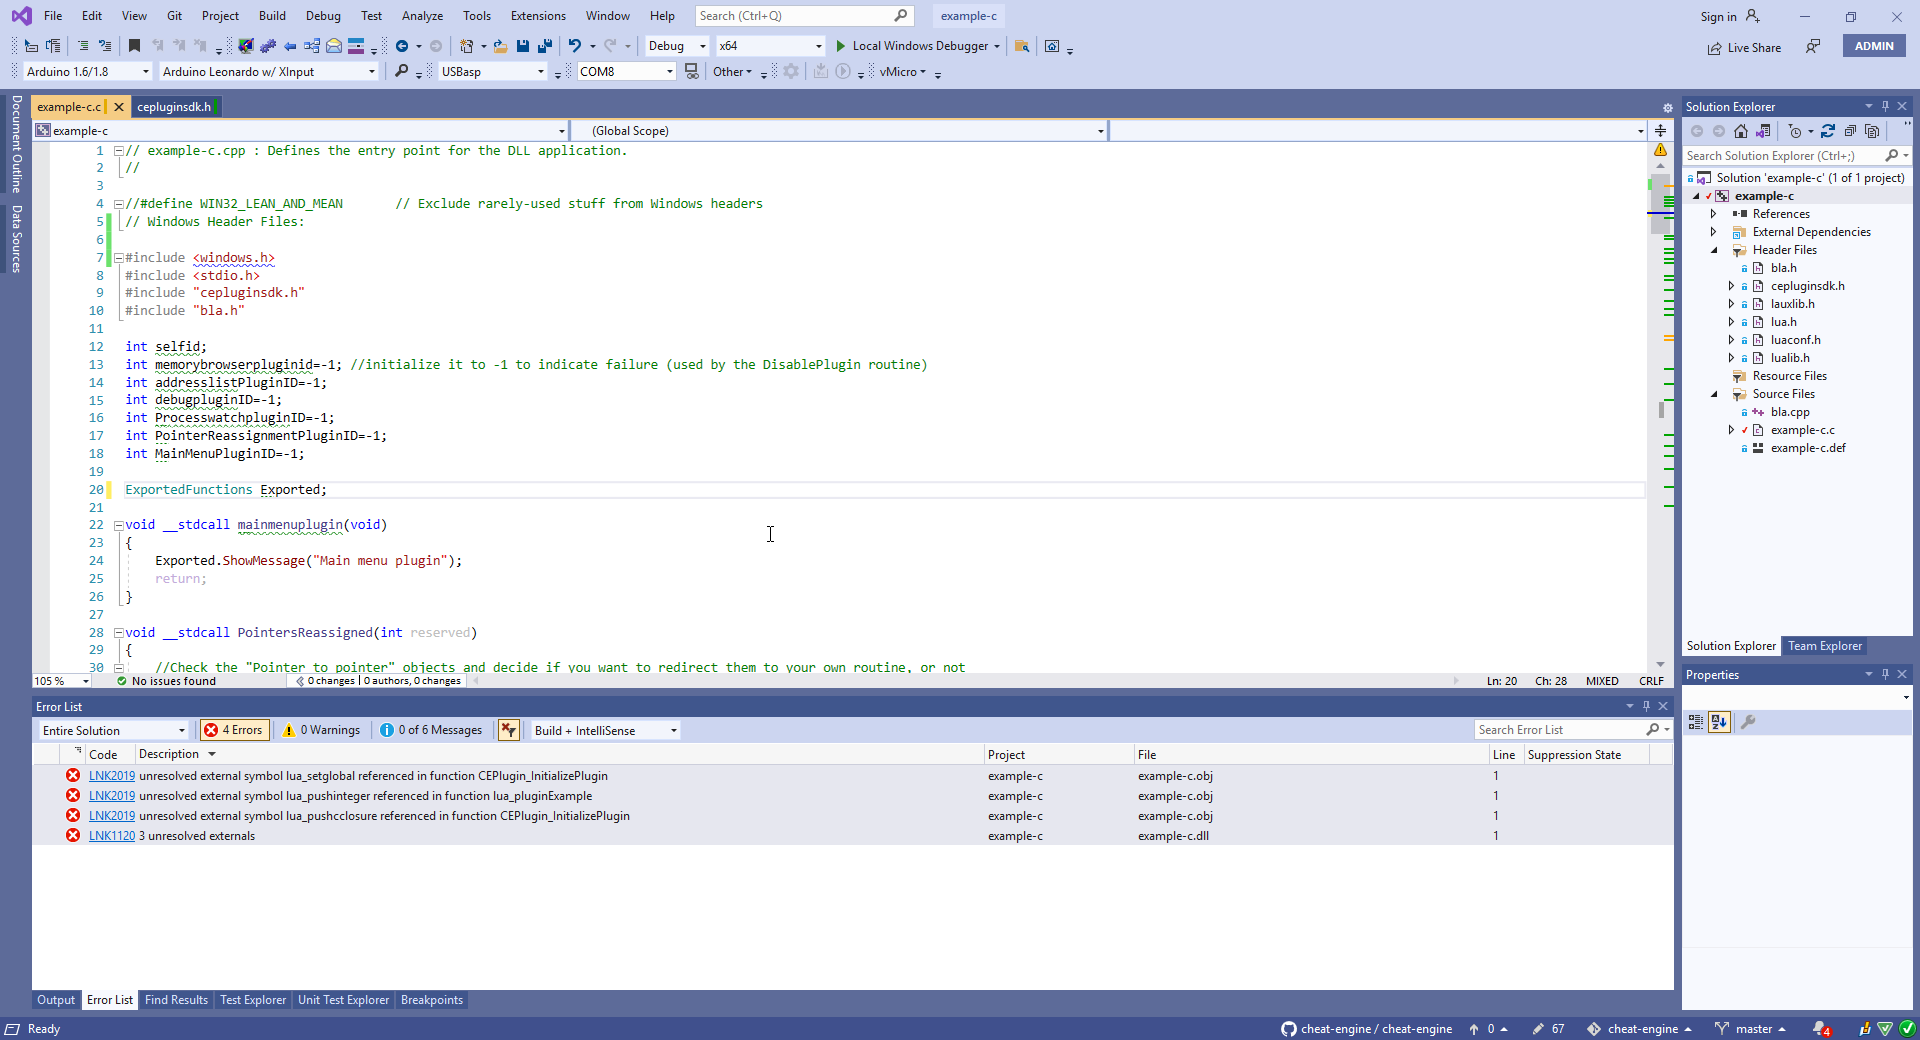Click the ADMIN button

click(1873, 46)
